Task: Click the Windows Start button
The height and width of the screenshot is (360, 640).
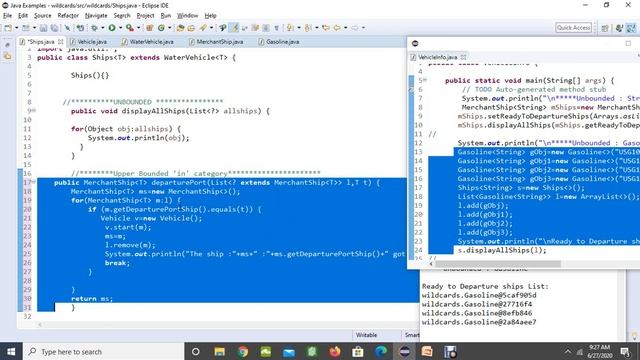Action: click(x=11, y=351)
